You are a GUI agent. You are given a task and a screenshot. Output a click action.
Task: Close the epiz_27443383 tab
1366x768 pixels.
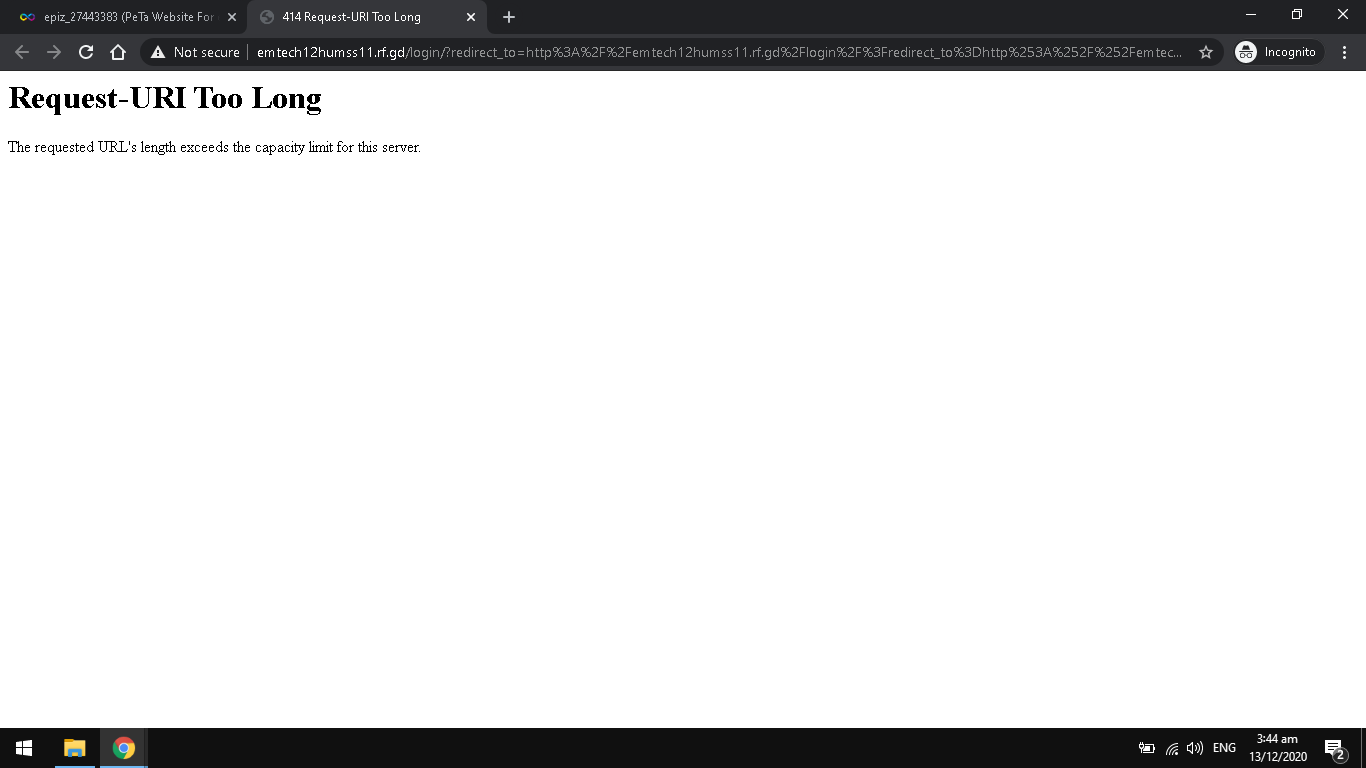(232, 17)
